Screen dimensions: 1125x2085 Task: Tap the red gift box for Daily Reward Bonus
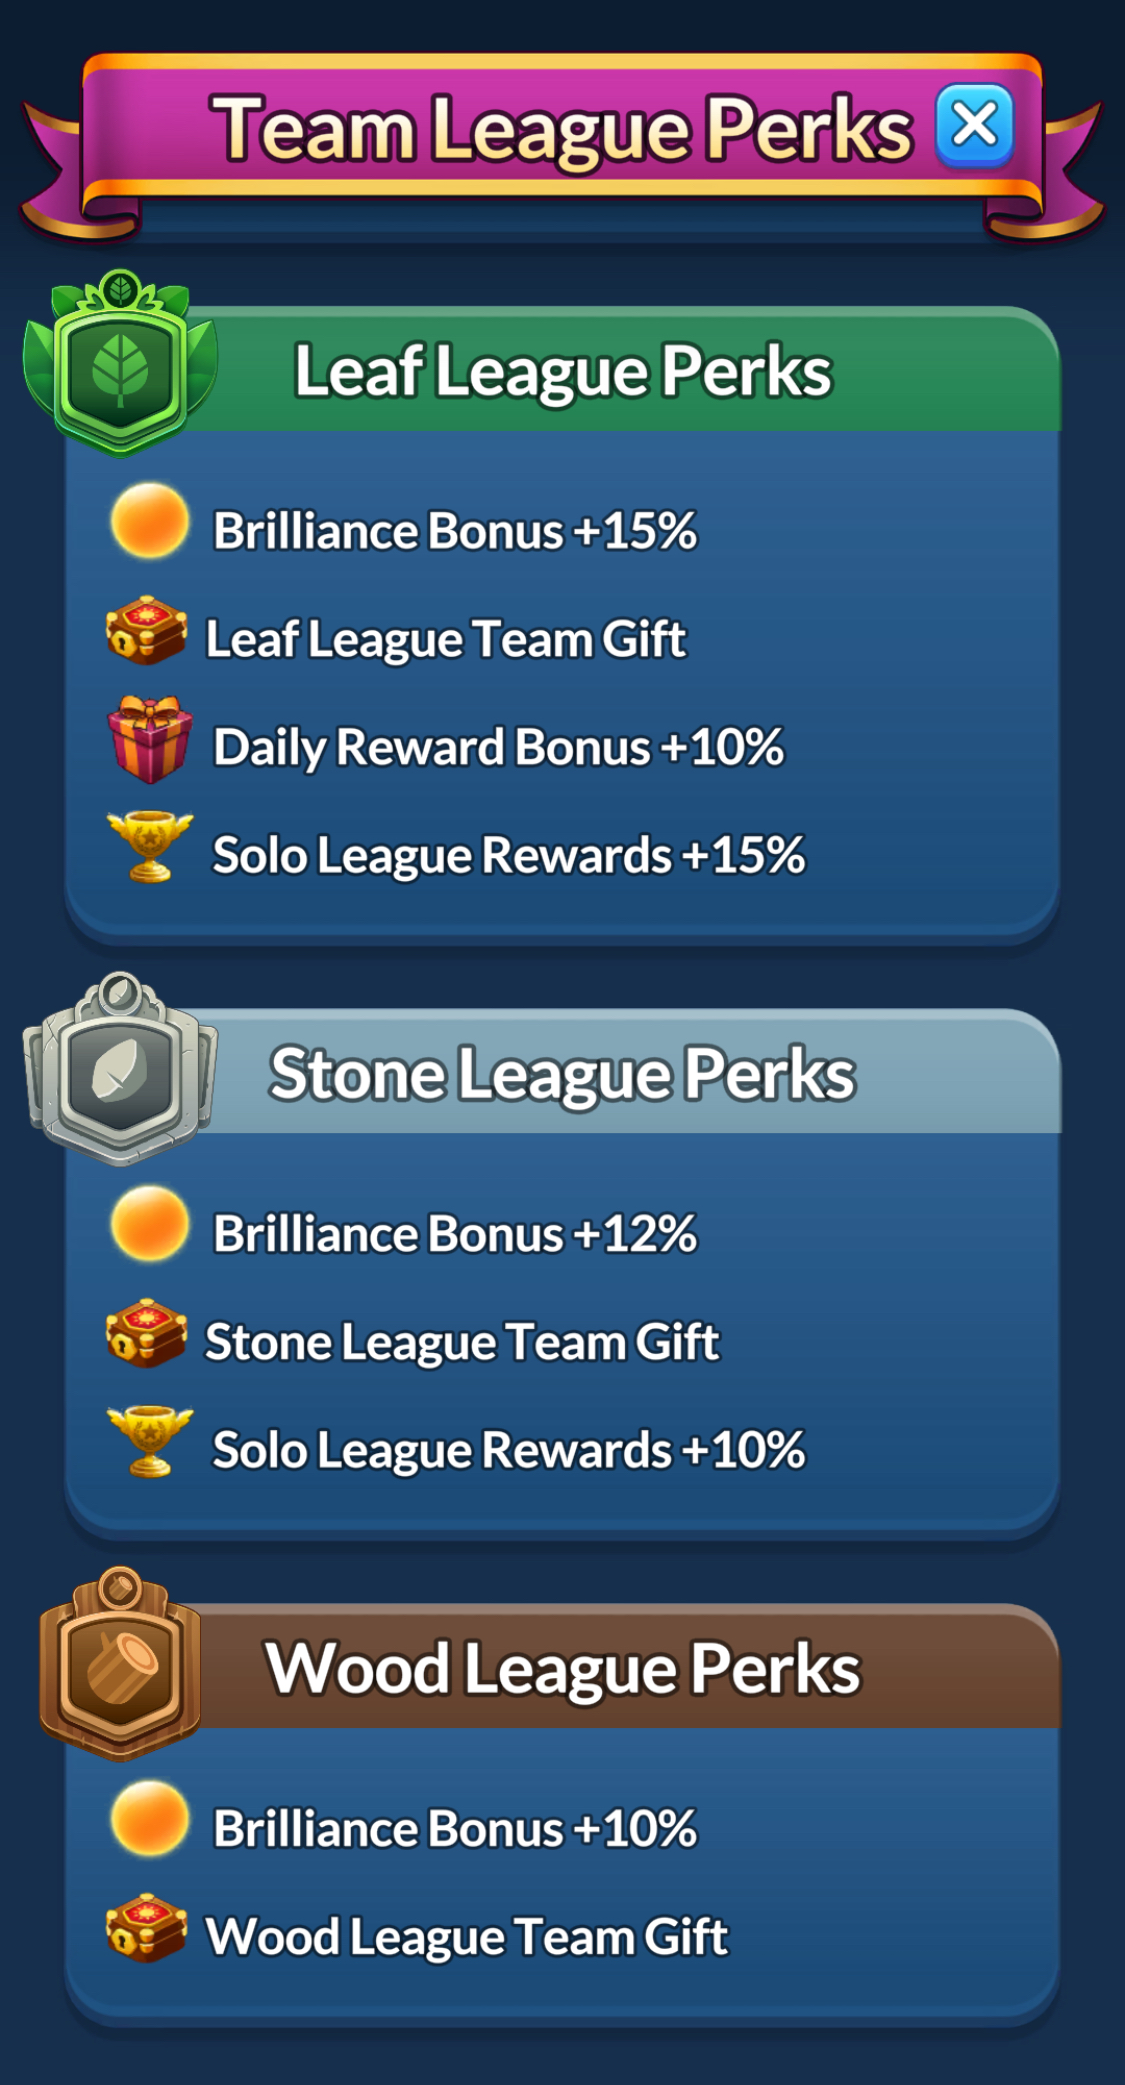[x=150, y=739]
